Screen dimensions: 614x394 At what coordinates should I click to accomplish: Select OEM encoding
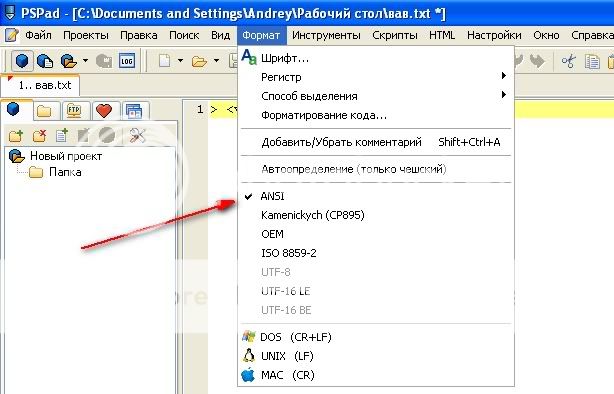click(x=376, y=234)
